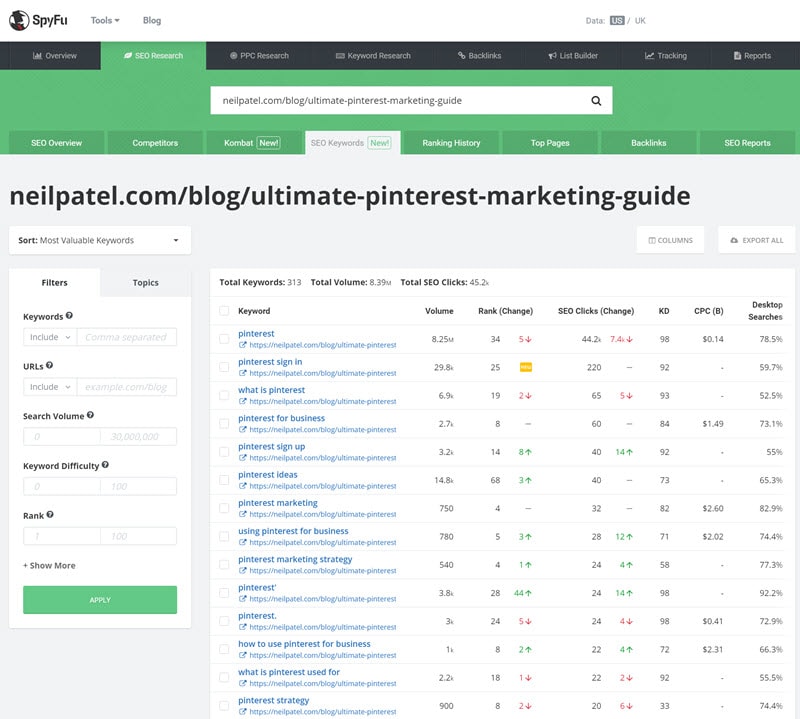Open external link icon for 'pinterest sign in'
Image resolution: width=800 pixels, height=719 pixels.
[243, 373]
